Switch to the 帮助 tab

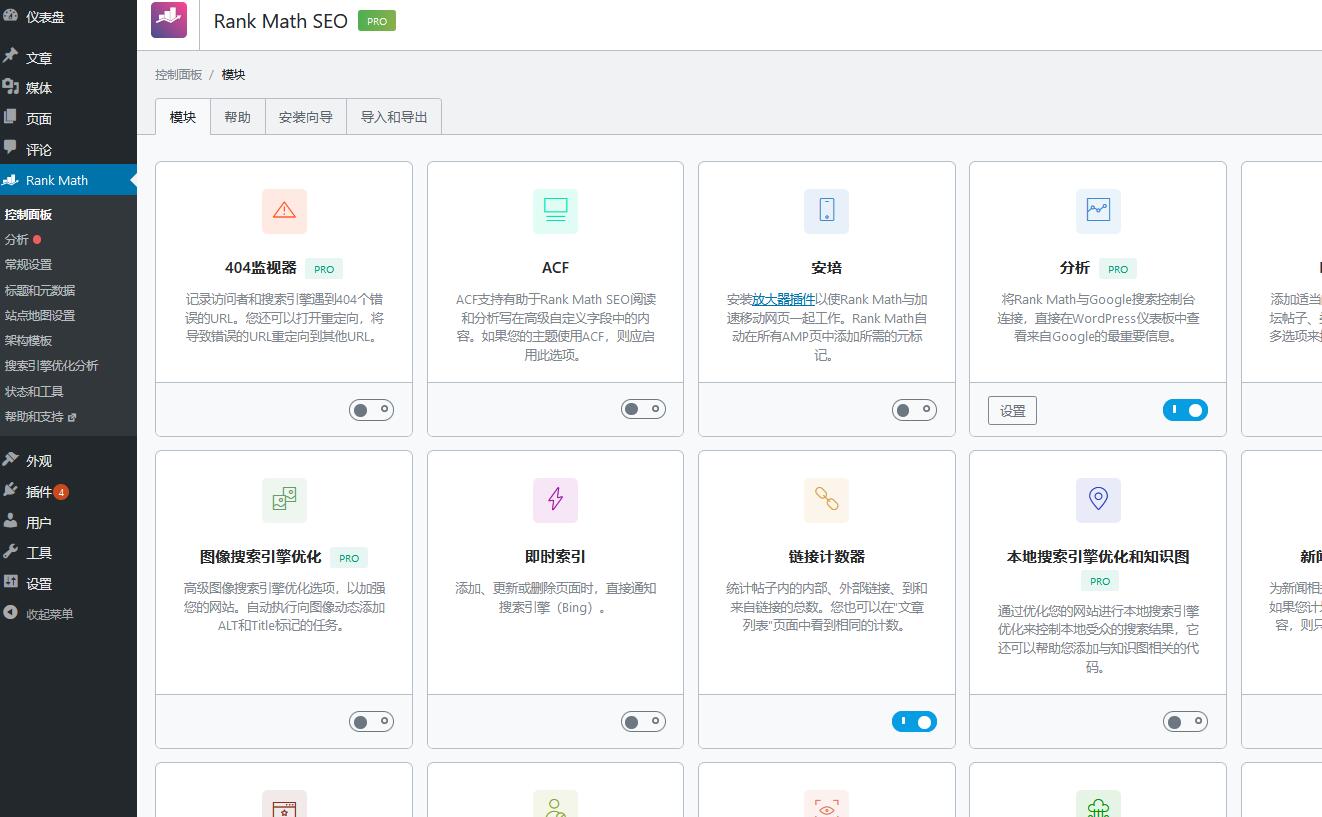238,117
